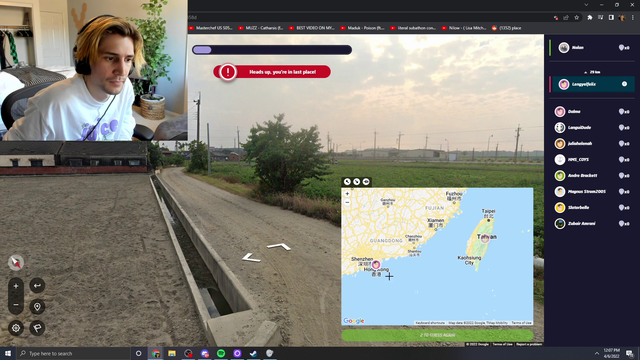Click the first map size control icon
640x360 pixels.
tap(347, 182)
